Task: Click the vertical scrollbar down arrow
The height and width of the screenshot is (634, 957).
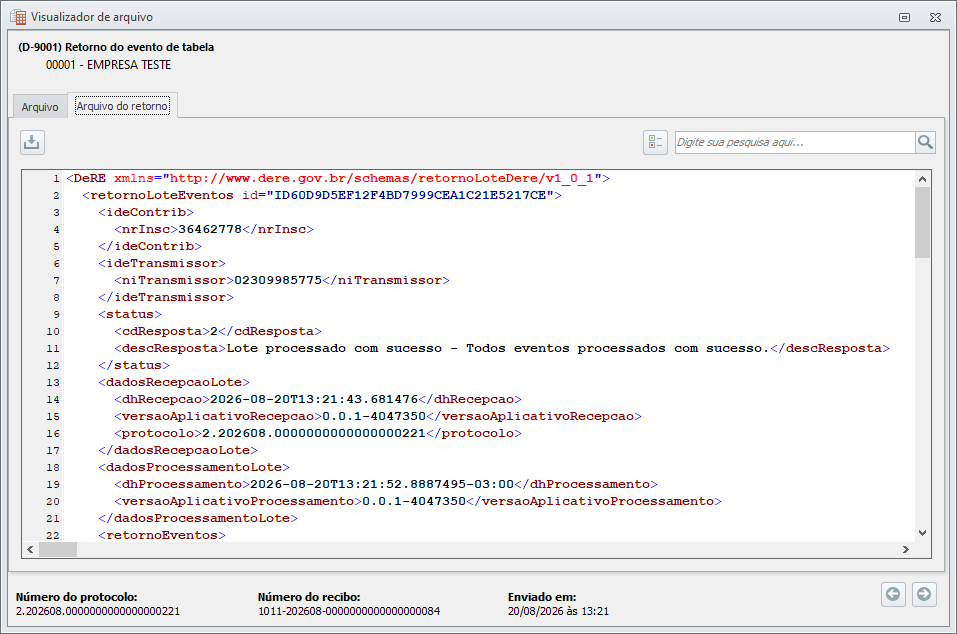Action: [x=922, y=533]
